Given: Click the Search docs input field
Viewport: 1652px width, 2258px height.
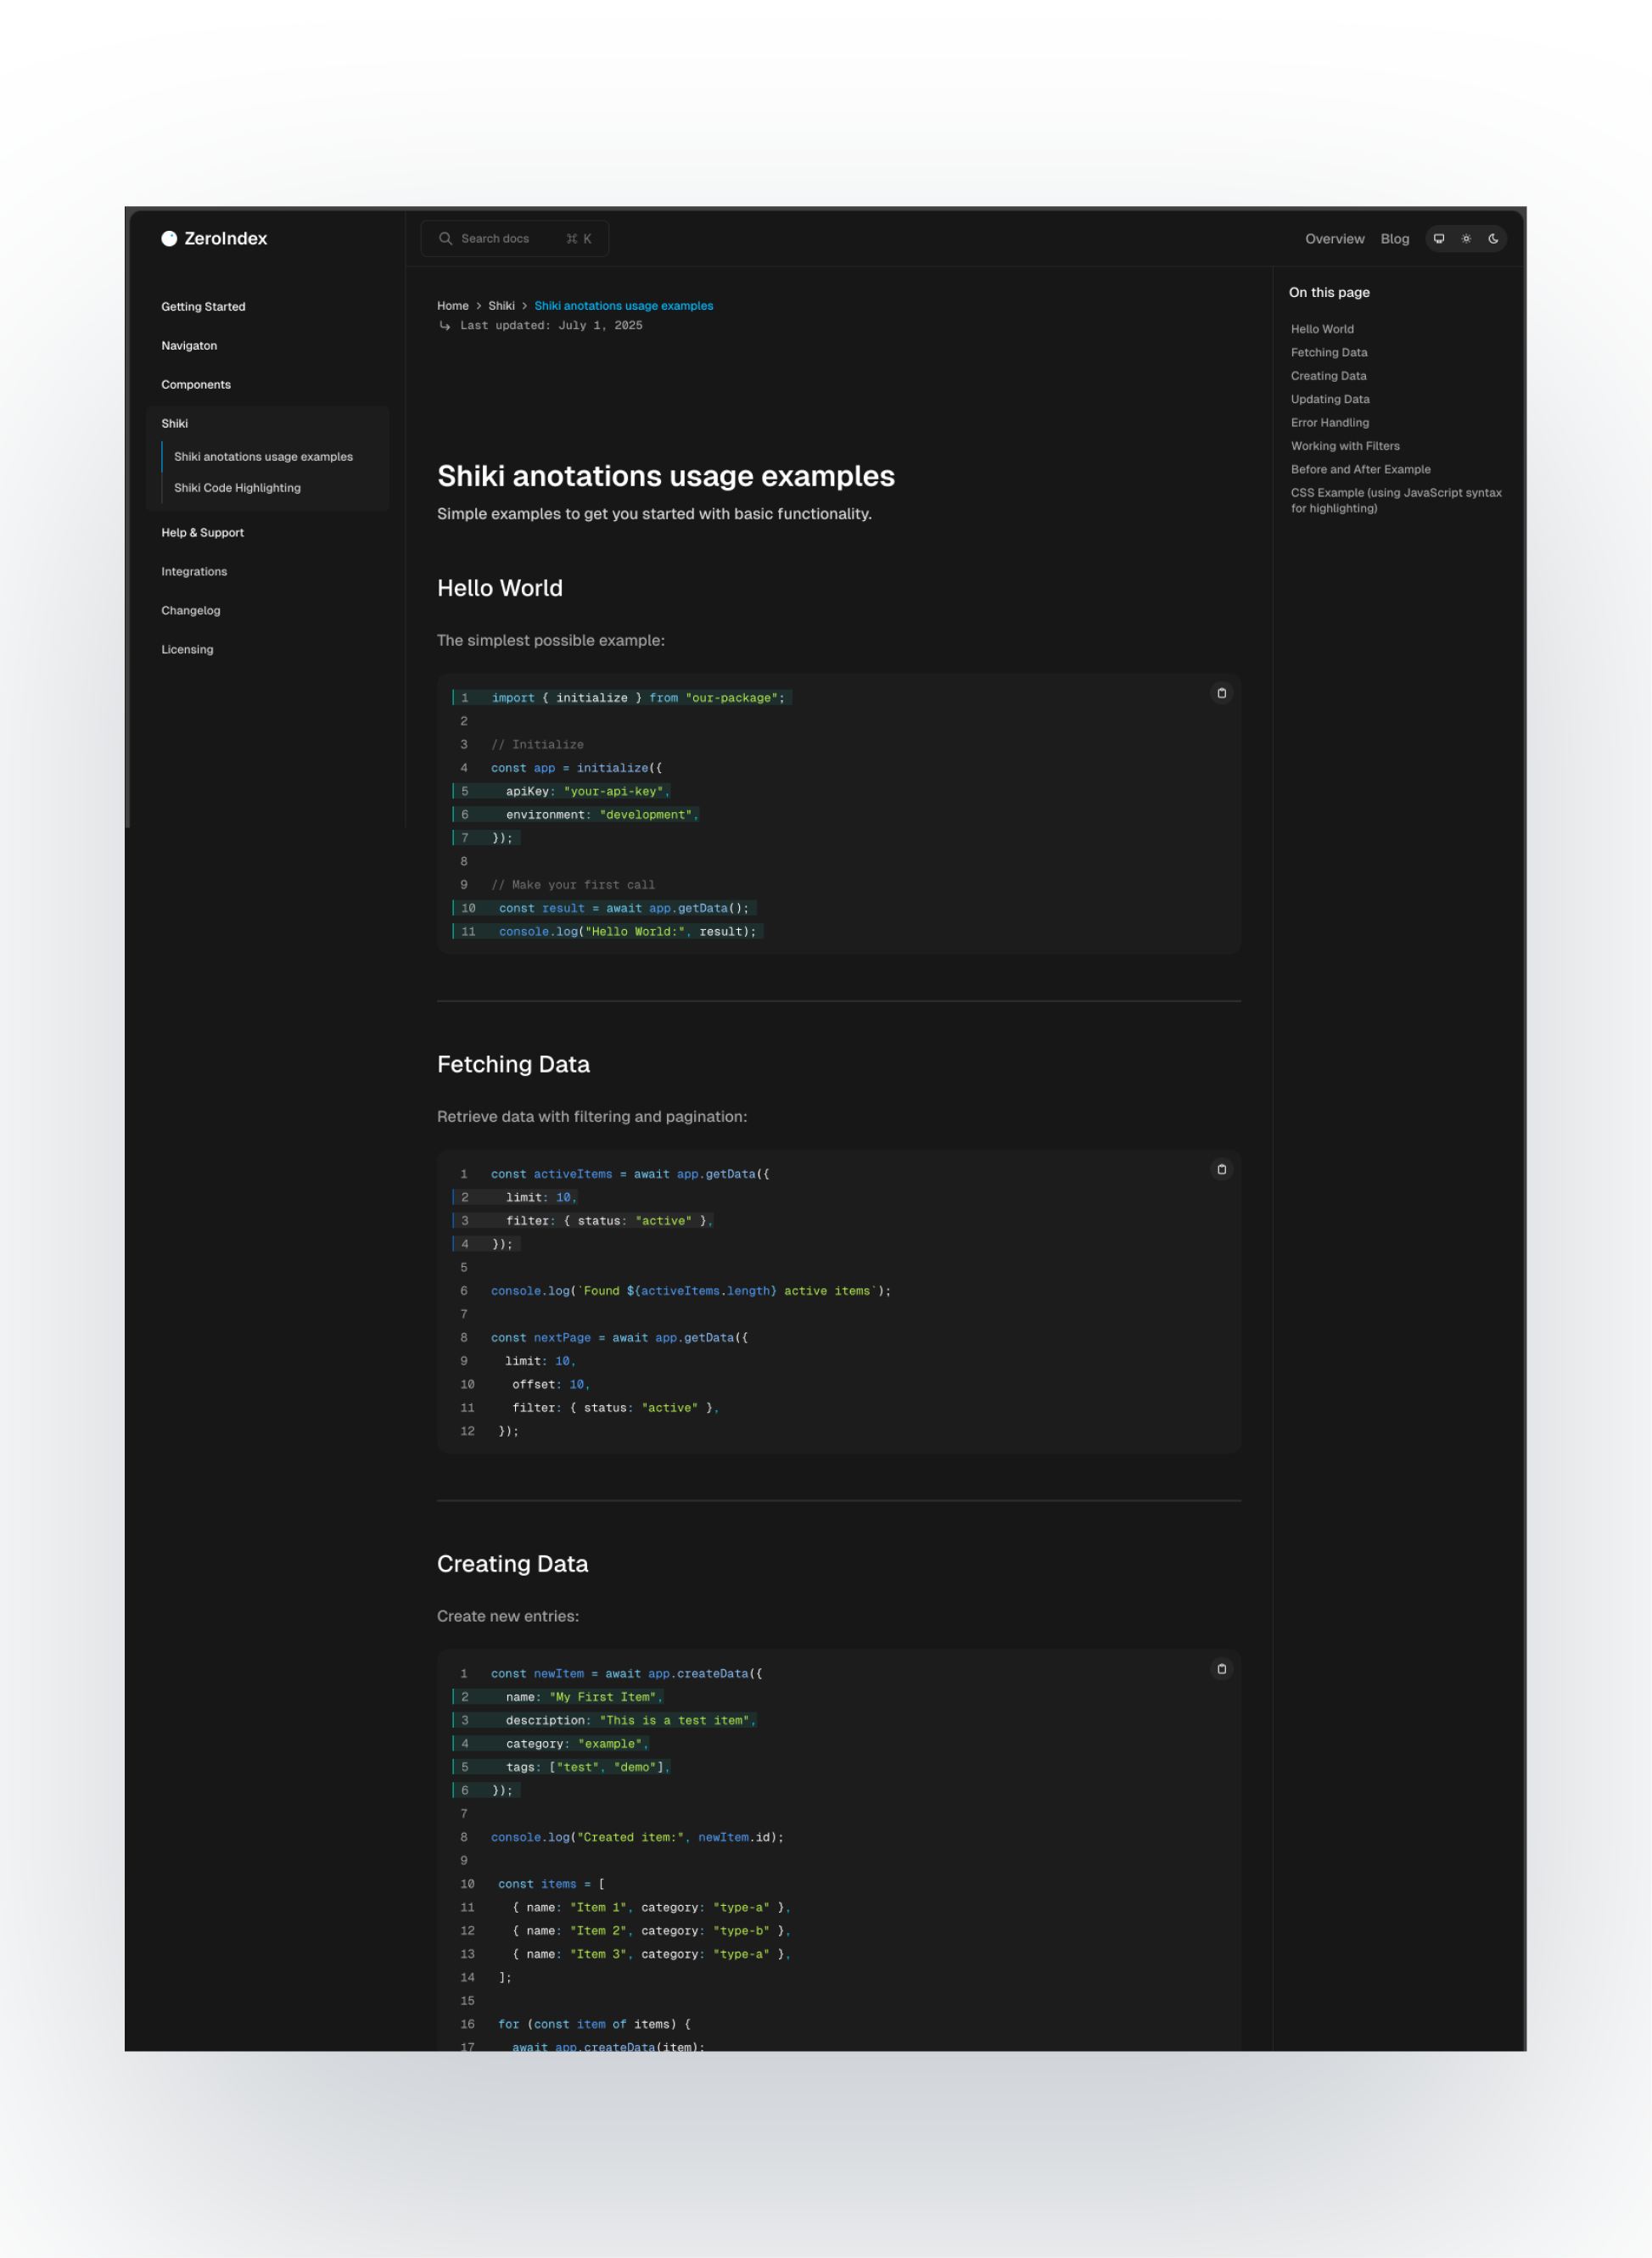Looking at the screenshot, I should [514, 238].
